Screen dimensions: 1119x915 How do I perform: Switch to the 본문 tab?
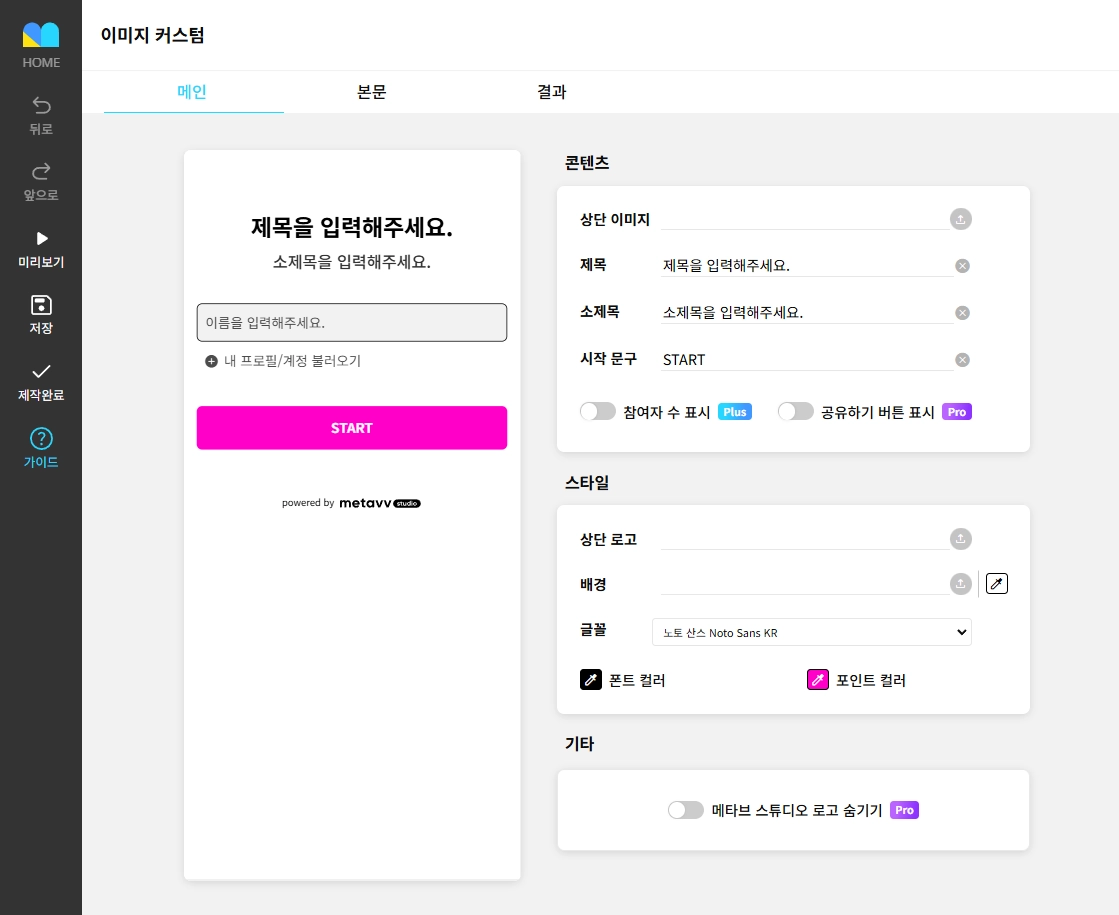[372, 91]
